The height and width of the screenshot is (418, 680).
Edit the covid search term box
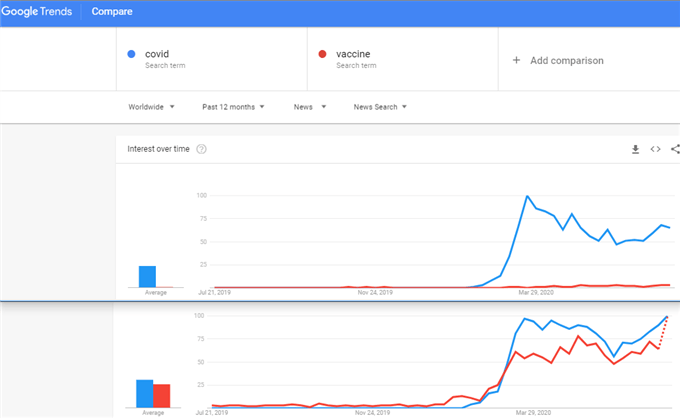(212, 59)
